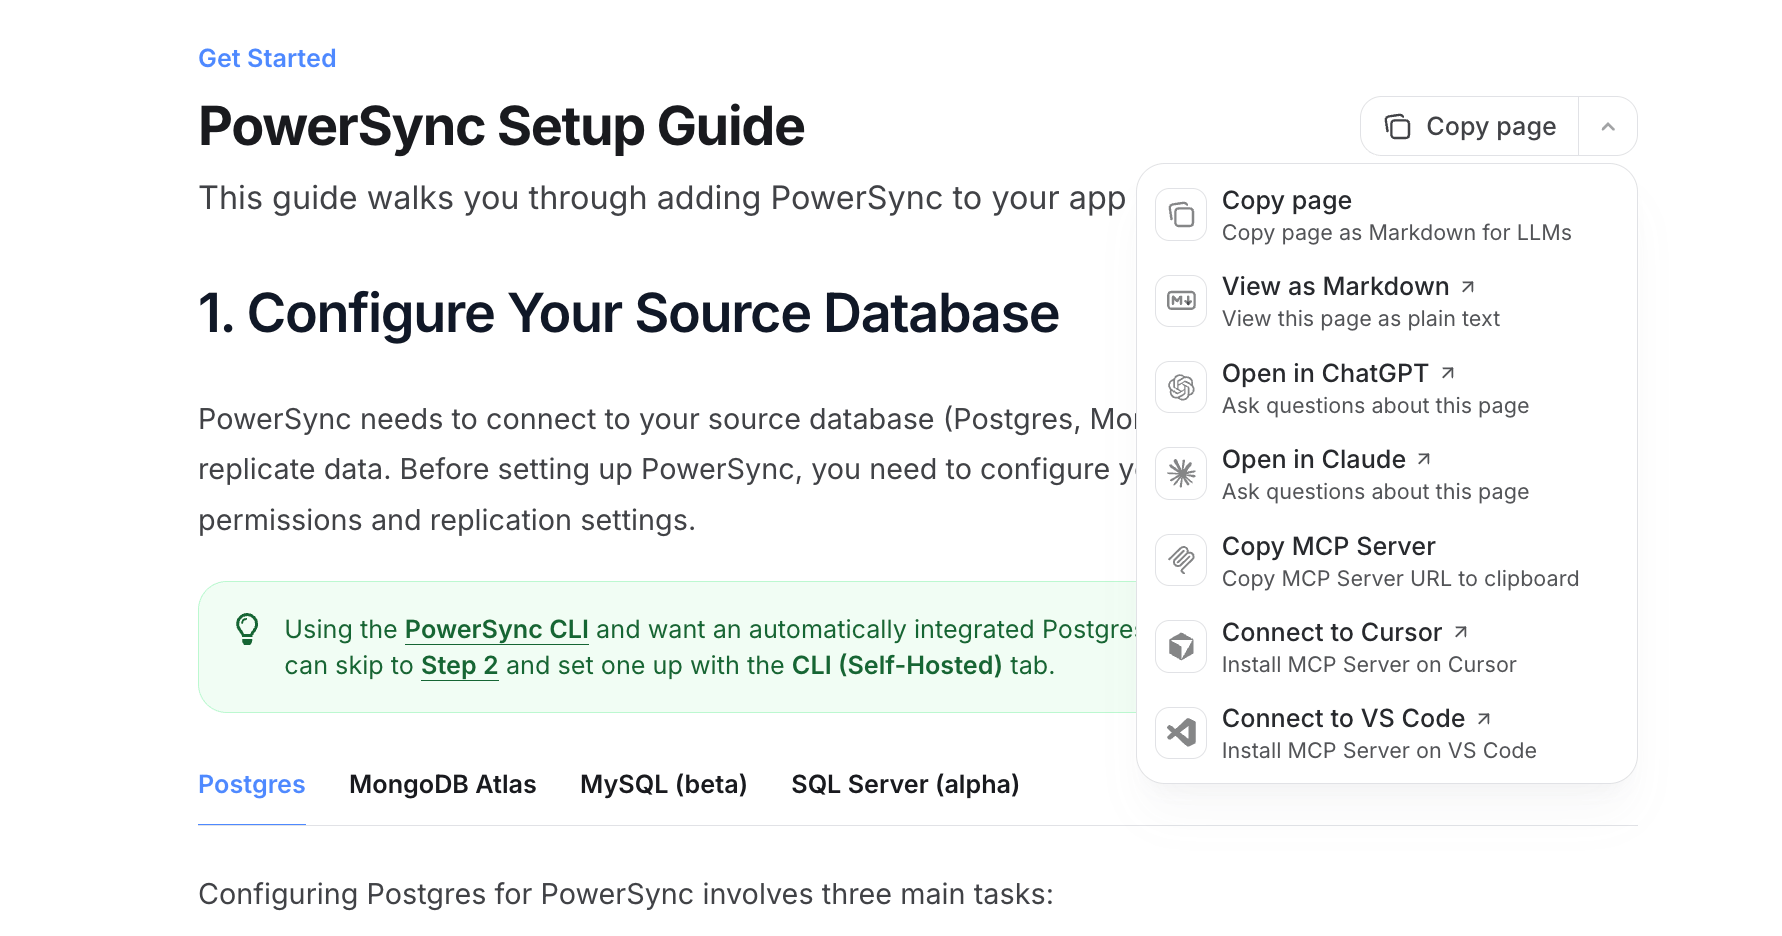This screenshot has height=936, width=1782.
Task: Select Copy page menu entry text
Action: pyautogui.click(x=1286, y=201)
